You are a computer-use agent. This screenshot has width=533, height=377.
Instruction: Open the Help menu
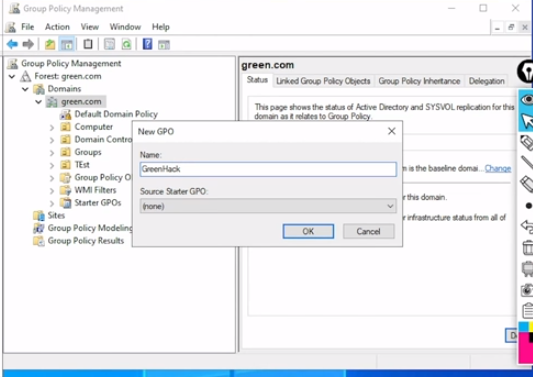click(x=161, y=27)
